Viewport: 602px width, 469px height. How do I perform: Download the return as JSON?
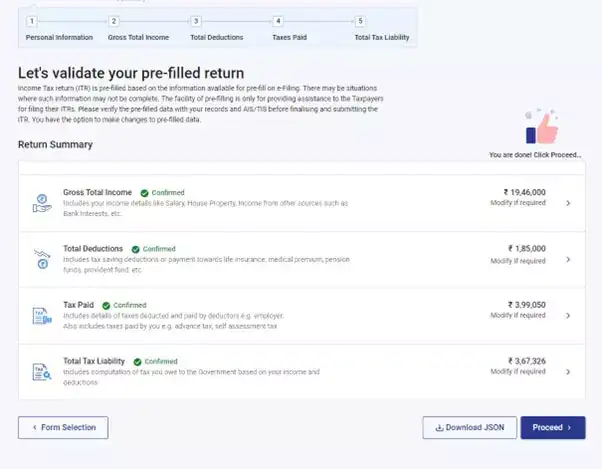point(470,428)
